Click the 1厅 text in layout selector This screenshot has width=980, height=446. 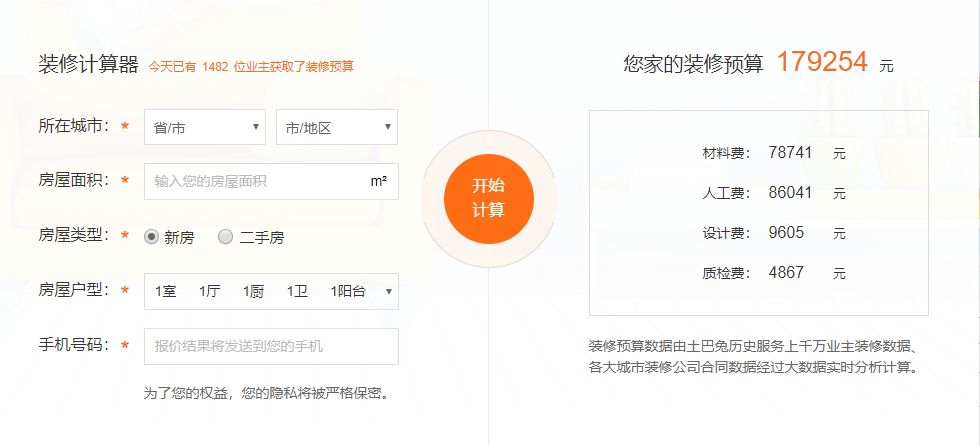209,292
